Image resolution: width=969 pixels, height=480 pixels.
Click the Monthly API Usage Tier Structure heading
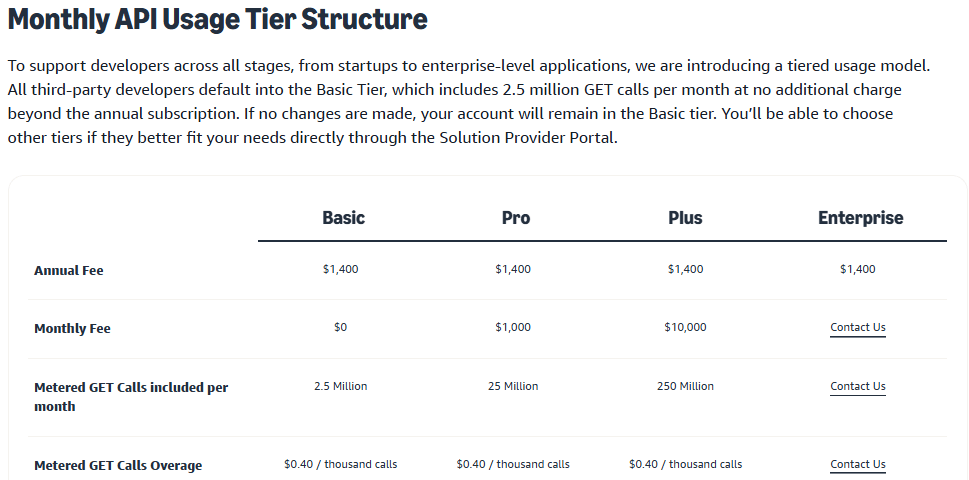217,19
